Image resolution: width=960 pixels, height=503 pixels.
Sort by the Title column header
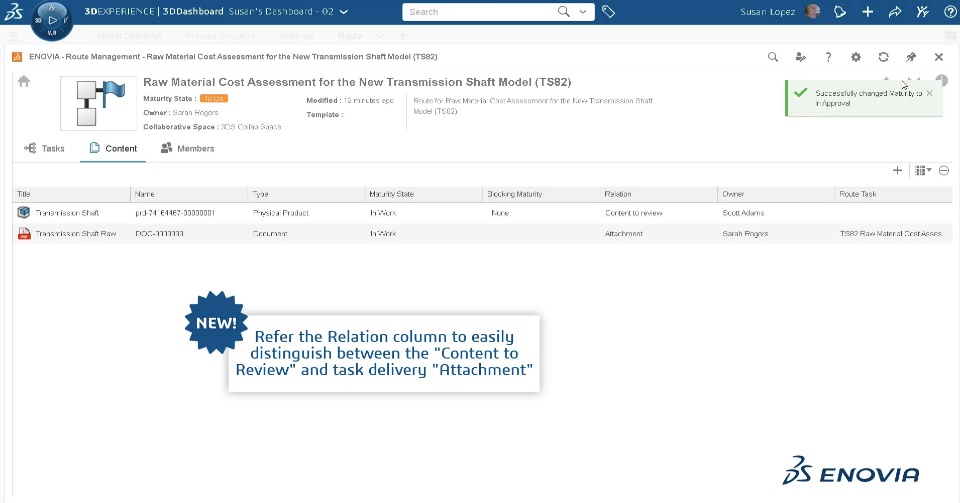(71, 194)
